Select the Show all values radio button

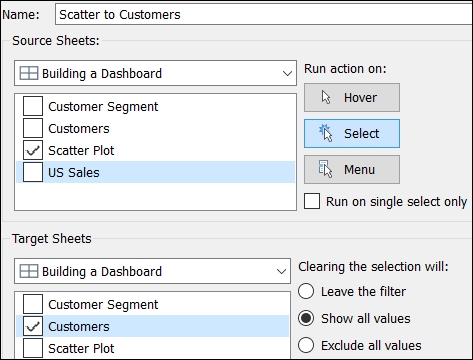click(306, 318)
